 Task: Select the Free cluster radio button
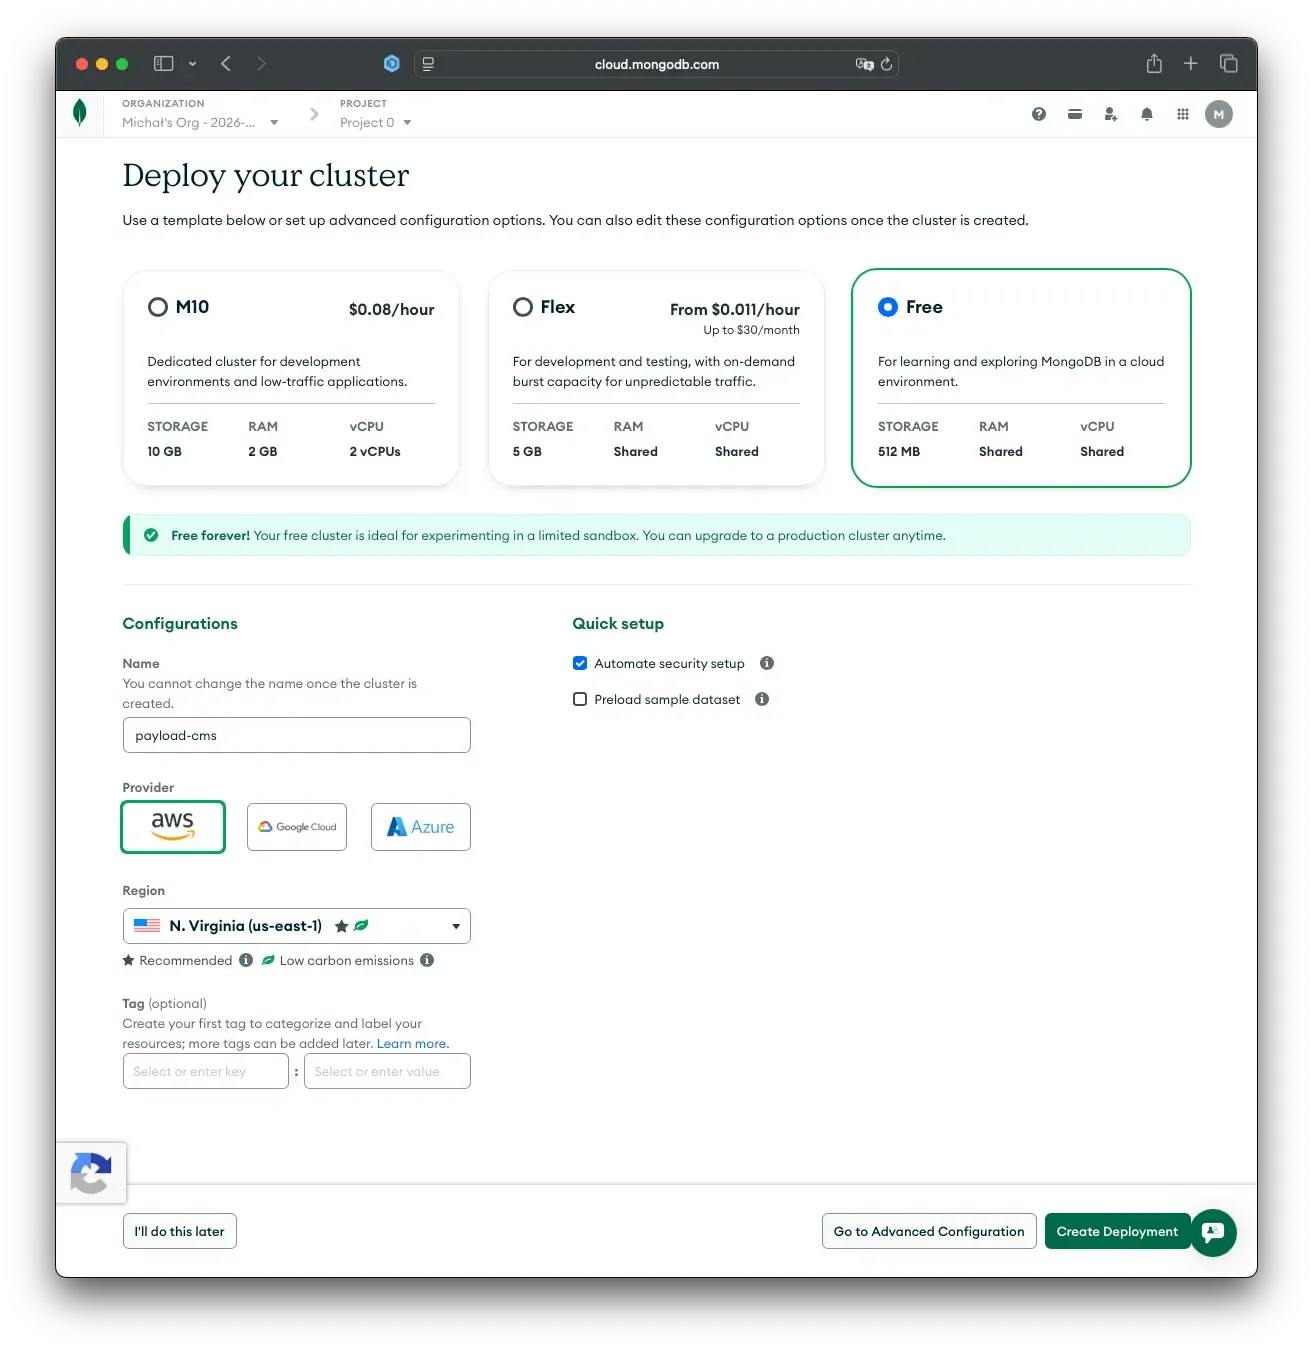[888, 307]
